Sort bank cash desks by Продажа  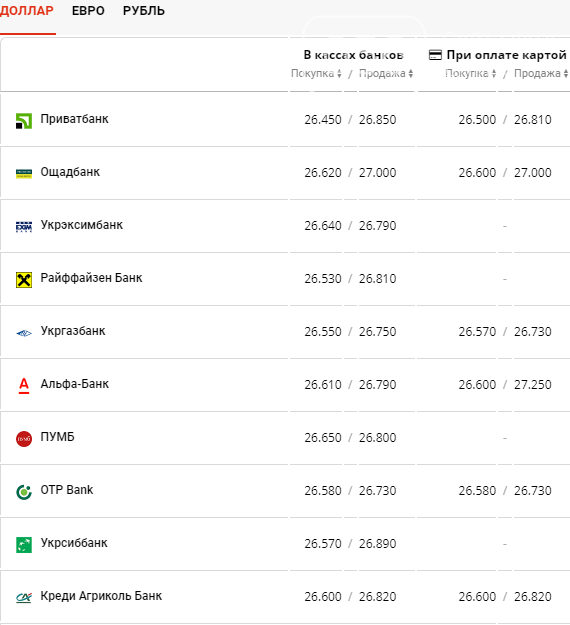[386, 73]
